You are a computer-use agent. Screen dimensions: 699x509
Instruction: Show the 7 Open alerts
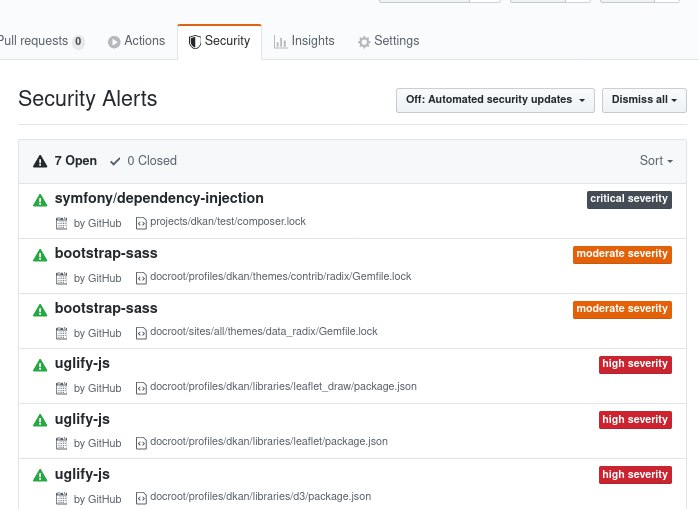pos(65,160)
